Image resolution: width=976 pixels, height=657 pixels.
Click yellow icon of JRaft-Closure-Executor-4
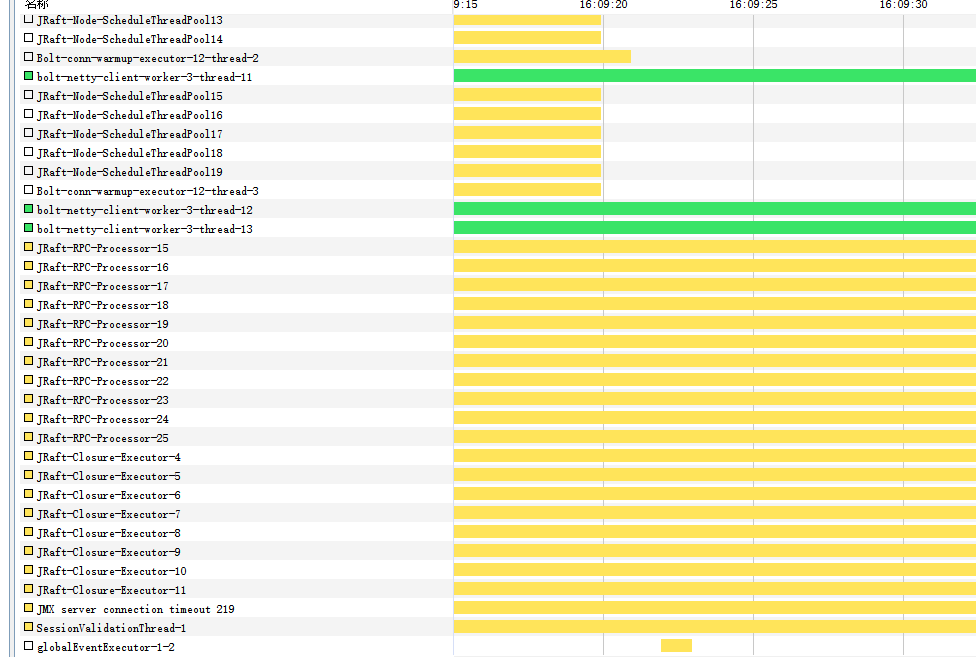click(28, 456)
